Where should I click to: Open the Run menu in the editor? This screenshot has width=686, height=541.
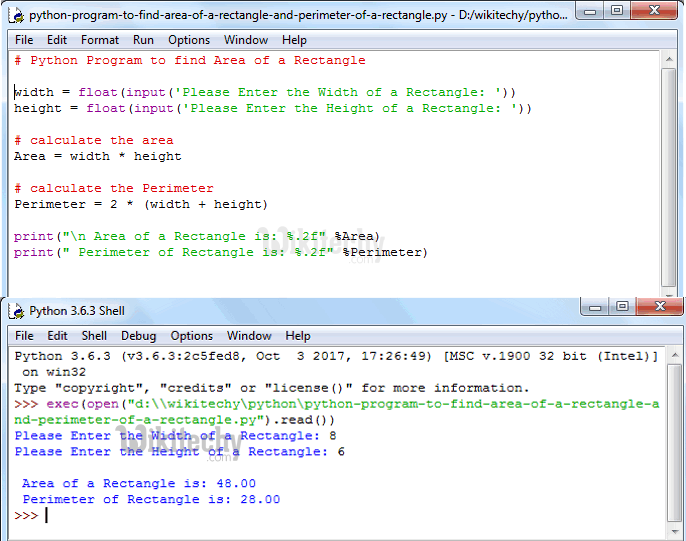pos(144,40)
